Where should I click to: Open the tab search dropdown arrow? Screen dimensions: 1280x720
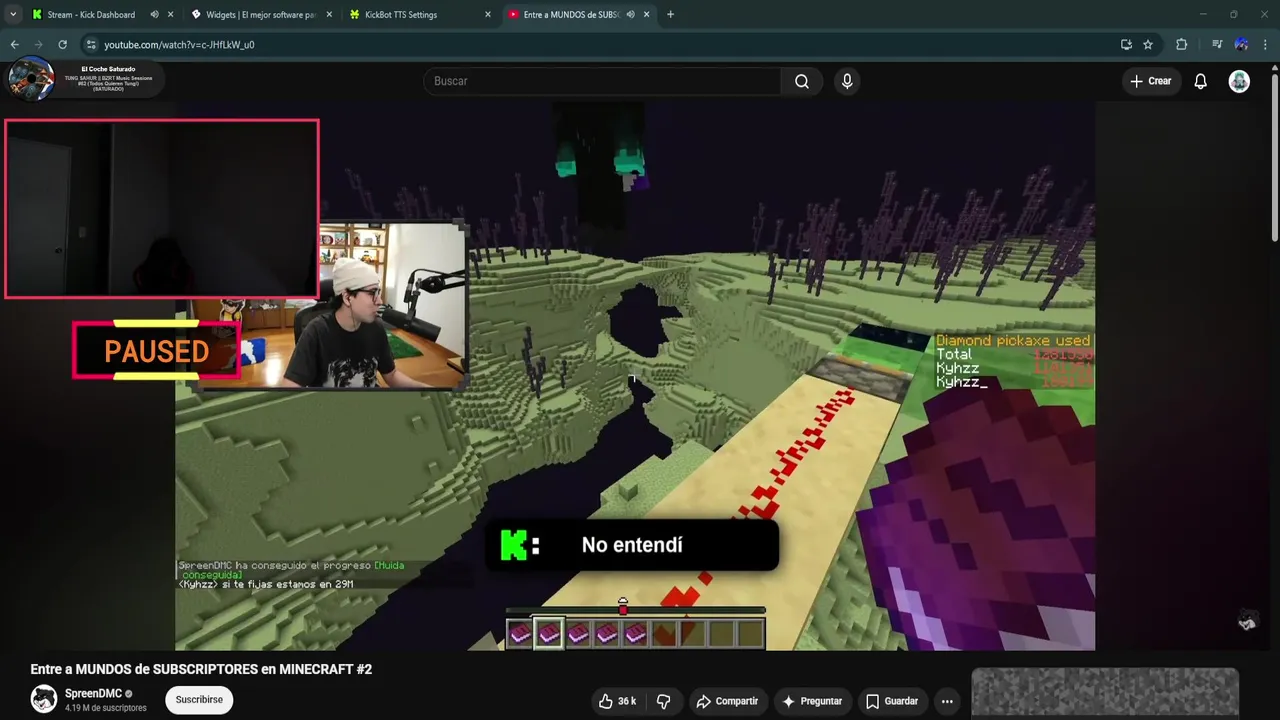pos(13,14)
